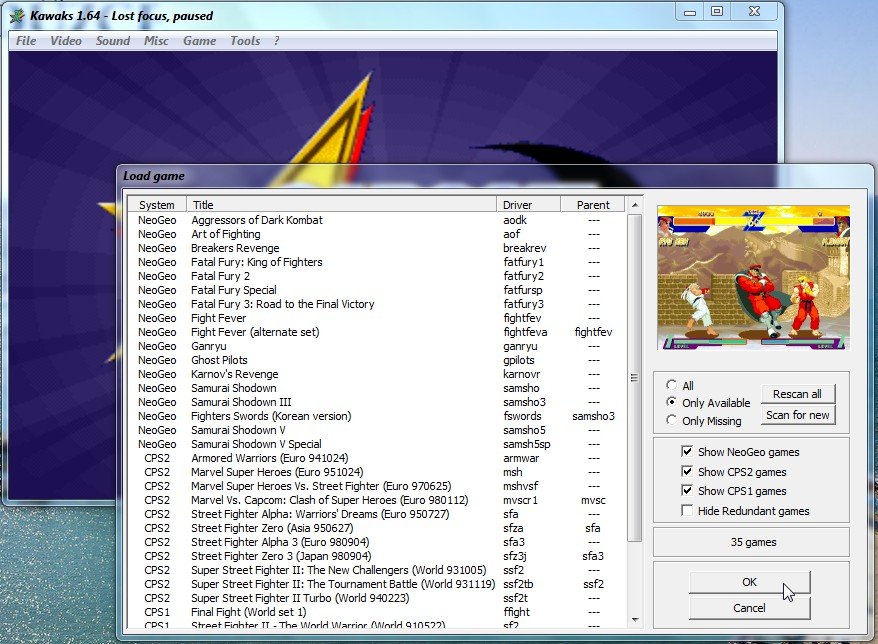Viewport: 878px width, 644px height.
Task: Select Breakers Revenge row
Action: 376,248
